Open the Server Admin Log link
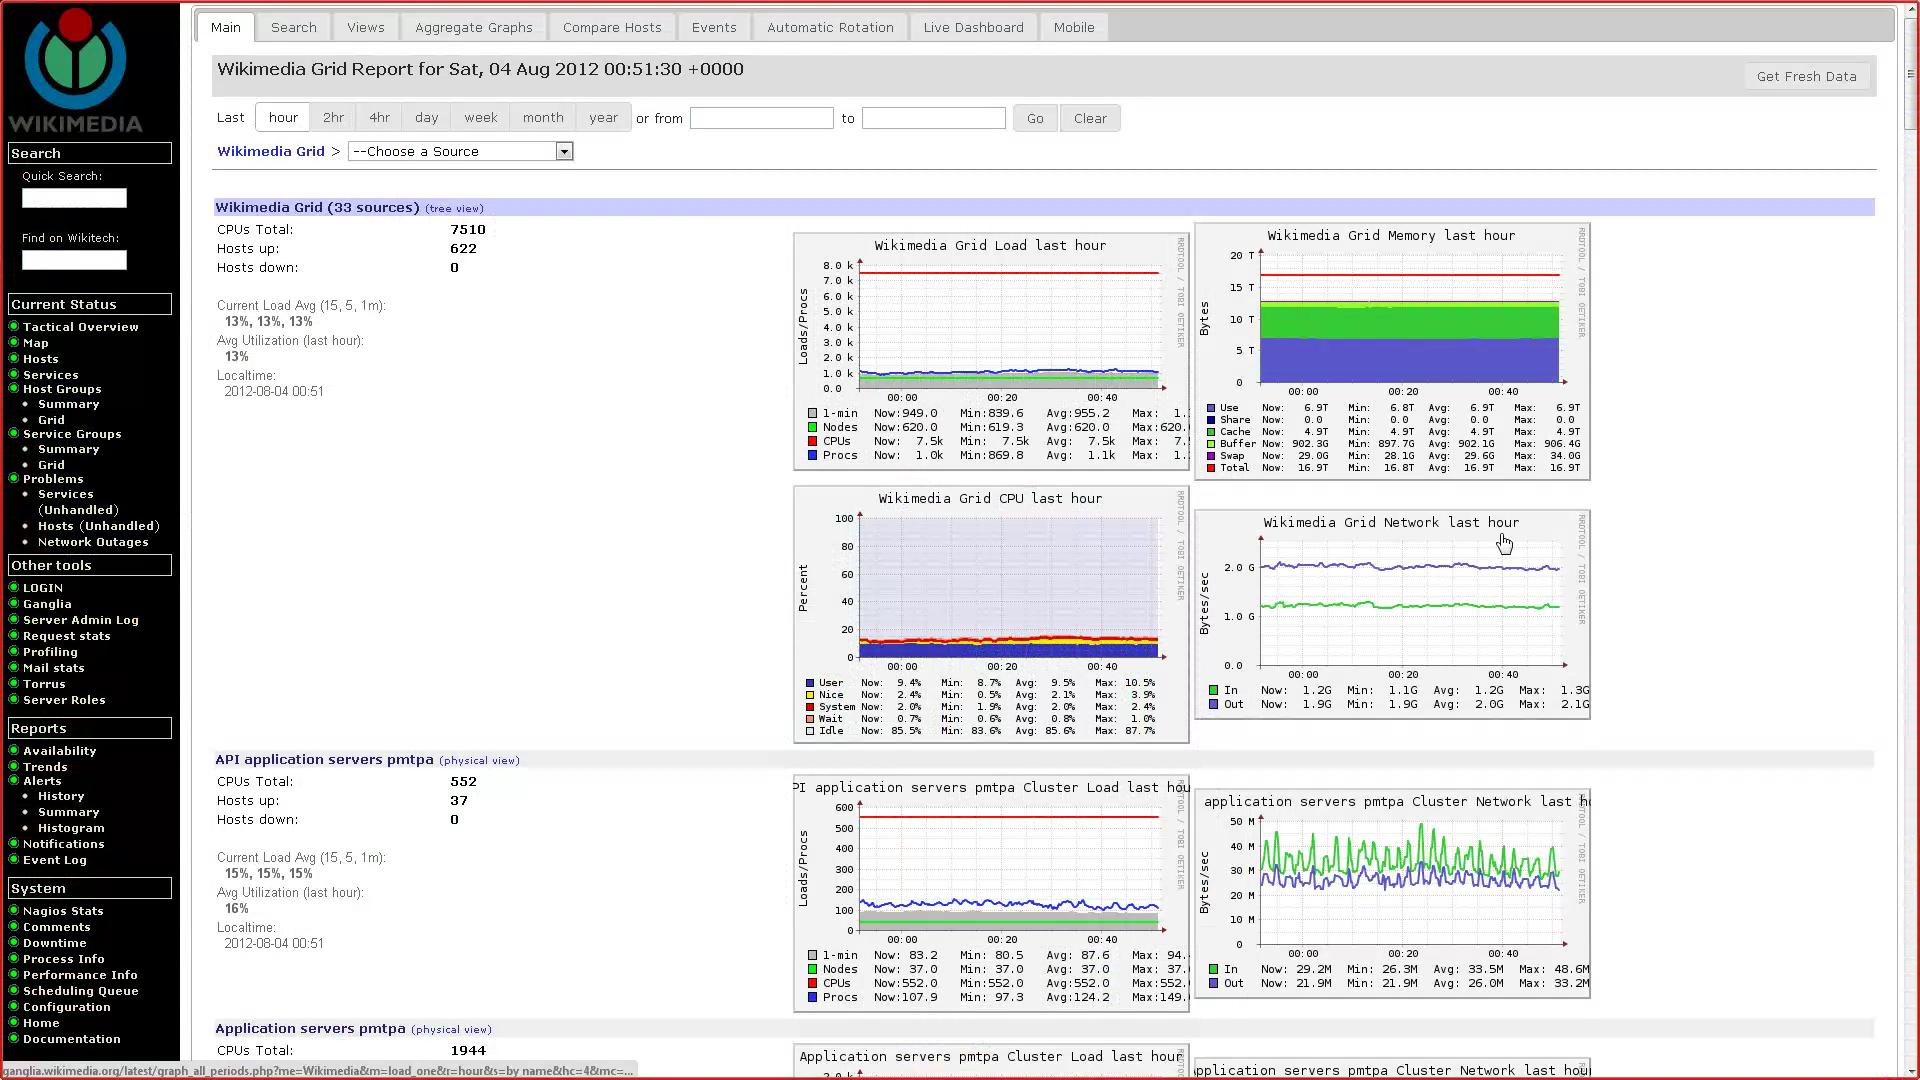Viewport: 1920px width, 1080px height. [x=81, y=620]
